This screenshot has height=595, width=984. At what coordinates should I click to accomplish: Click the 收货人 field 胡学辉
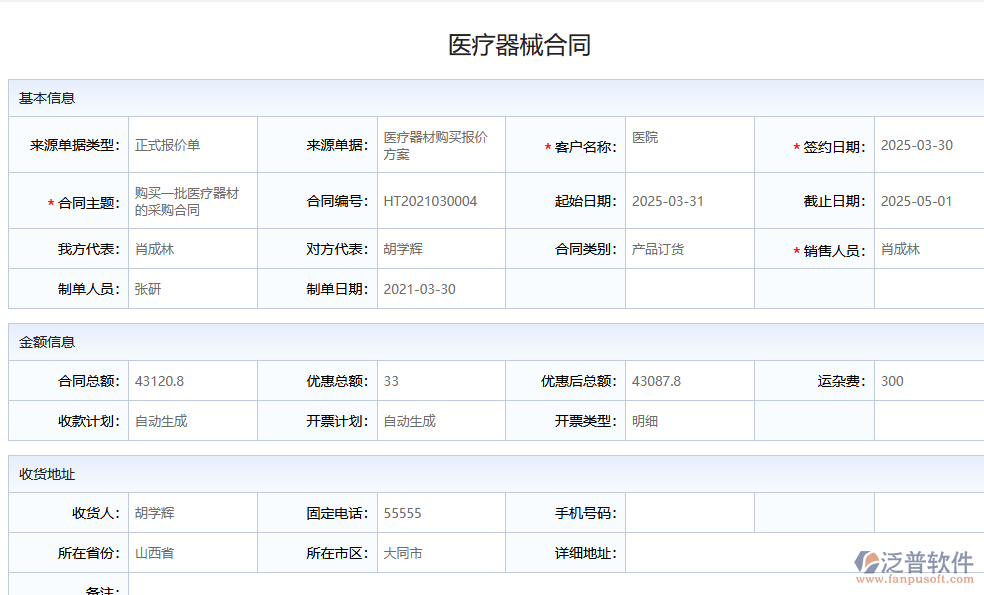(193, 513)
